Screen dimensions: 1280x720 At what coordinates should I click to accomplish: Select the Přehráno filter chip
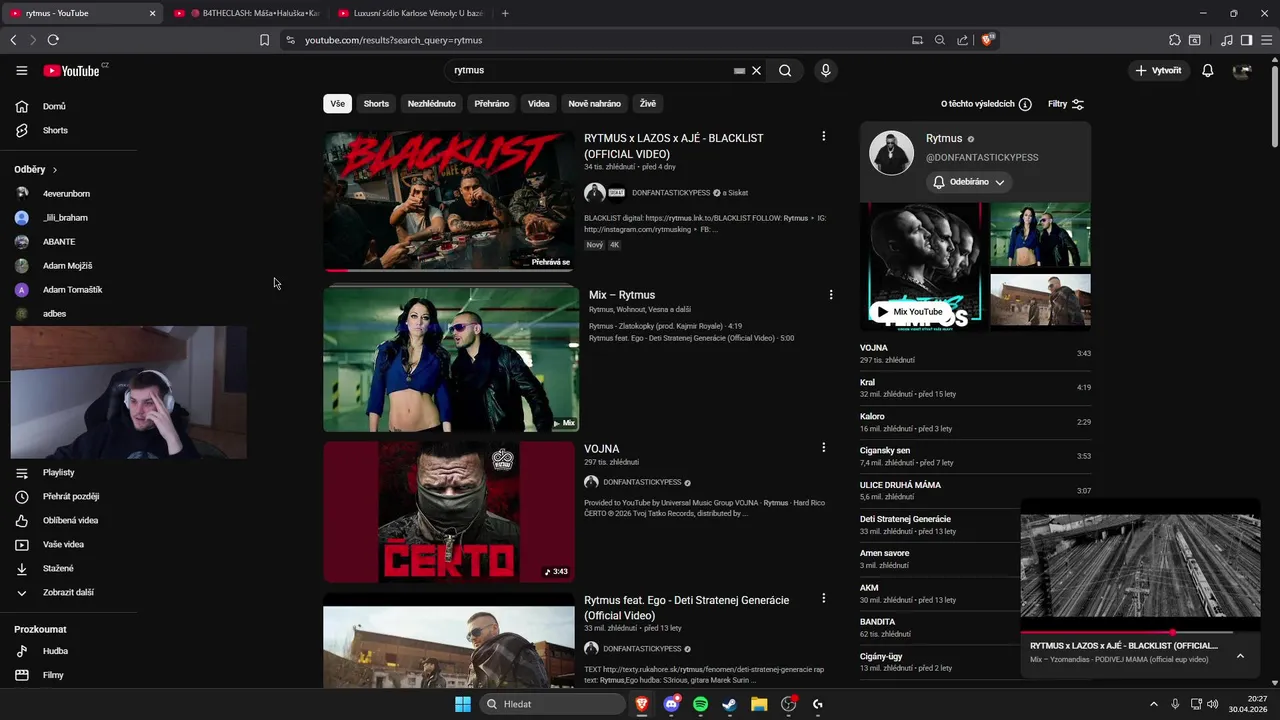(x=492, y=104)
